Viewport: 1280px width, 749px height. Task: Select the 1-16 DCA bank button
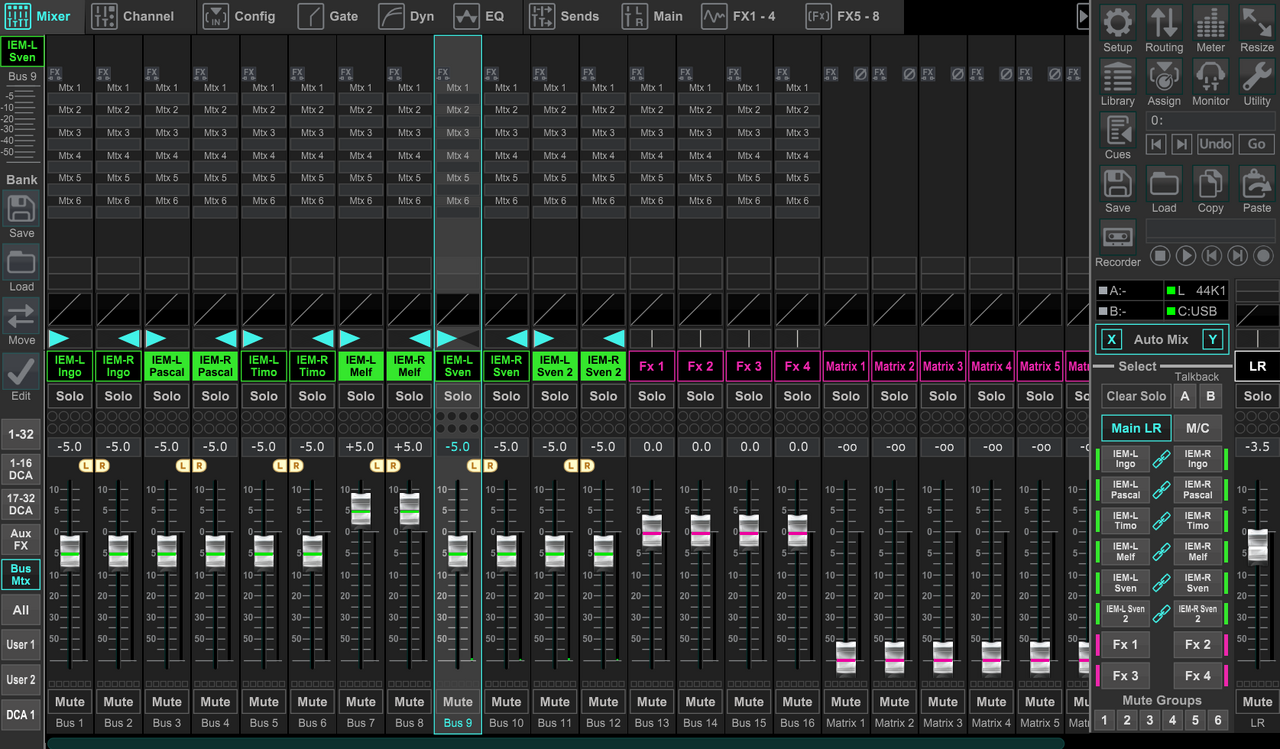(21, 469)
